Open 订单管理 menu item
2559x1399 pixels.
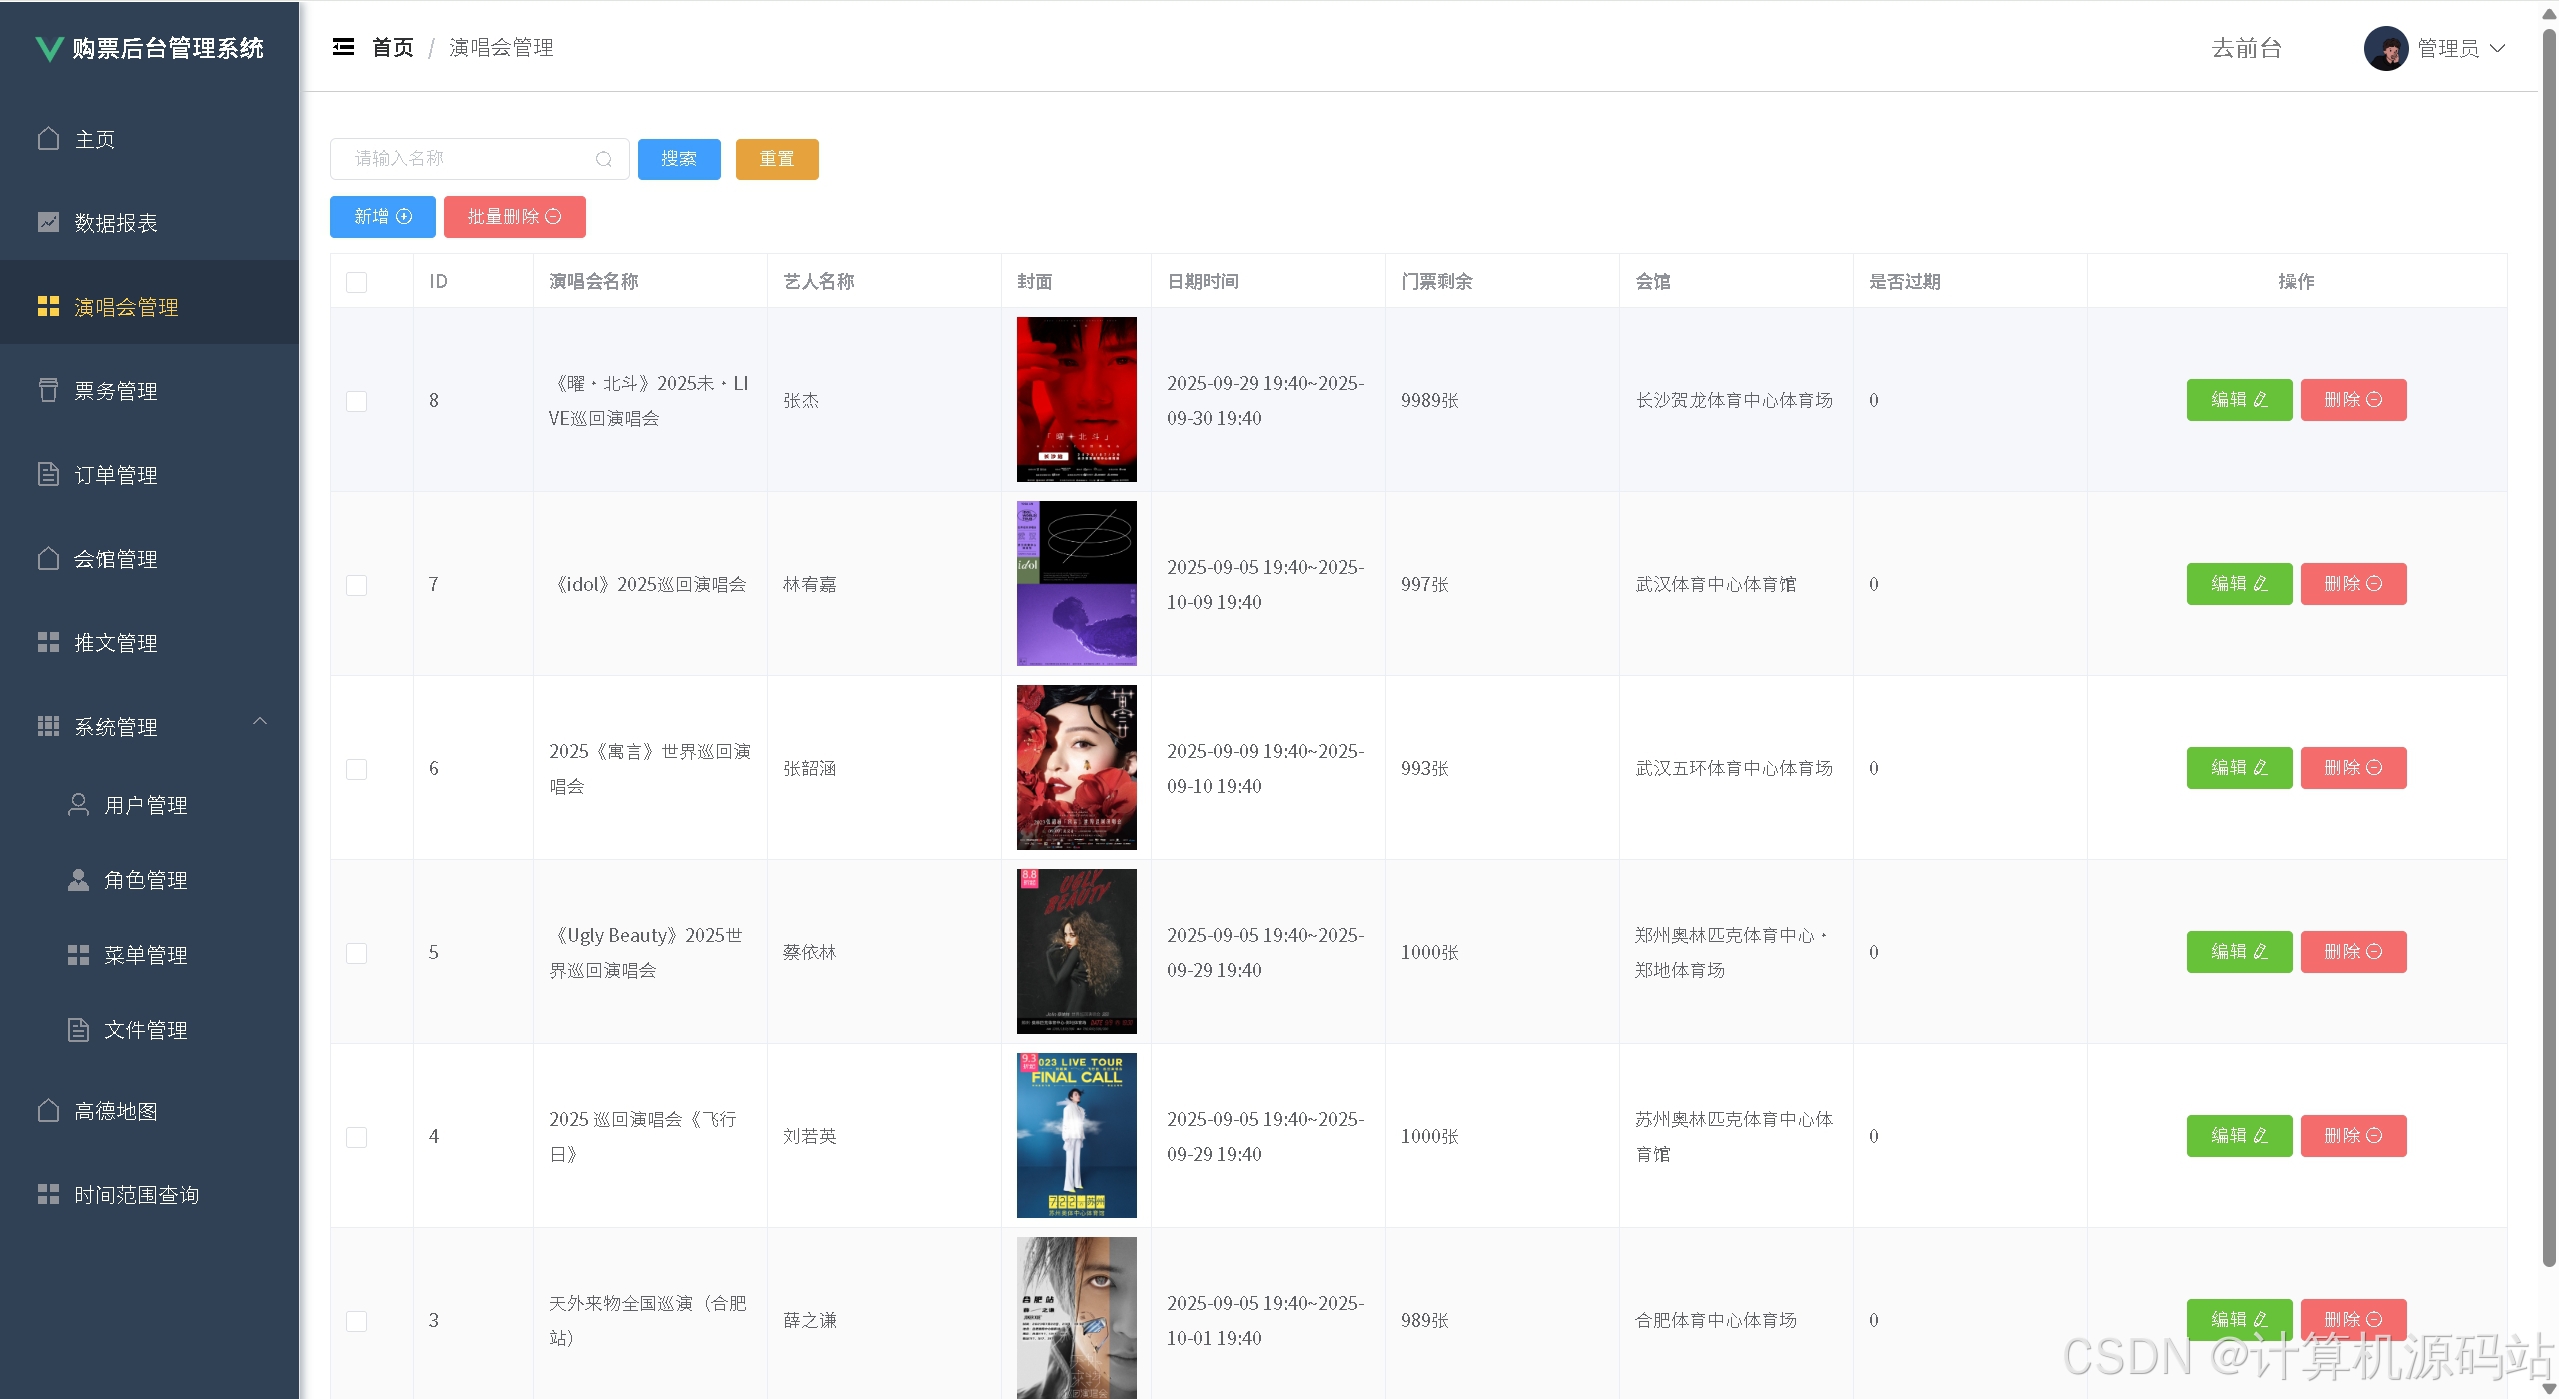(x=149, y=474)
